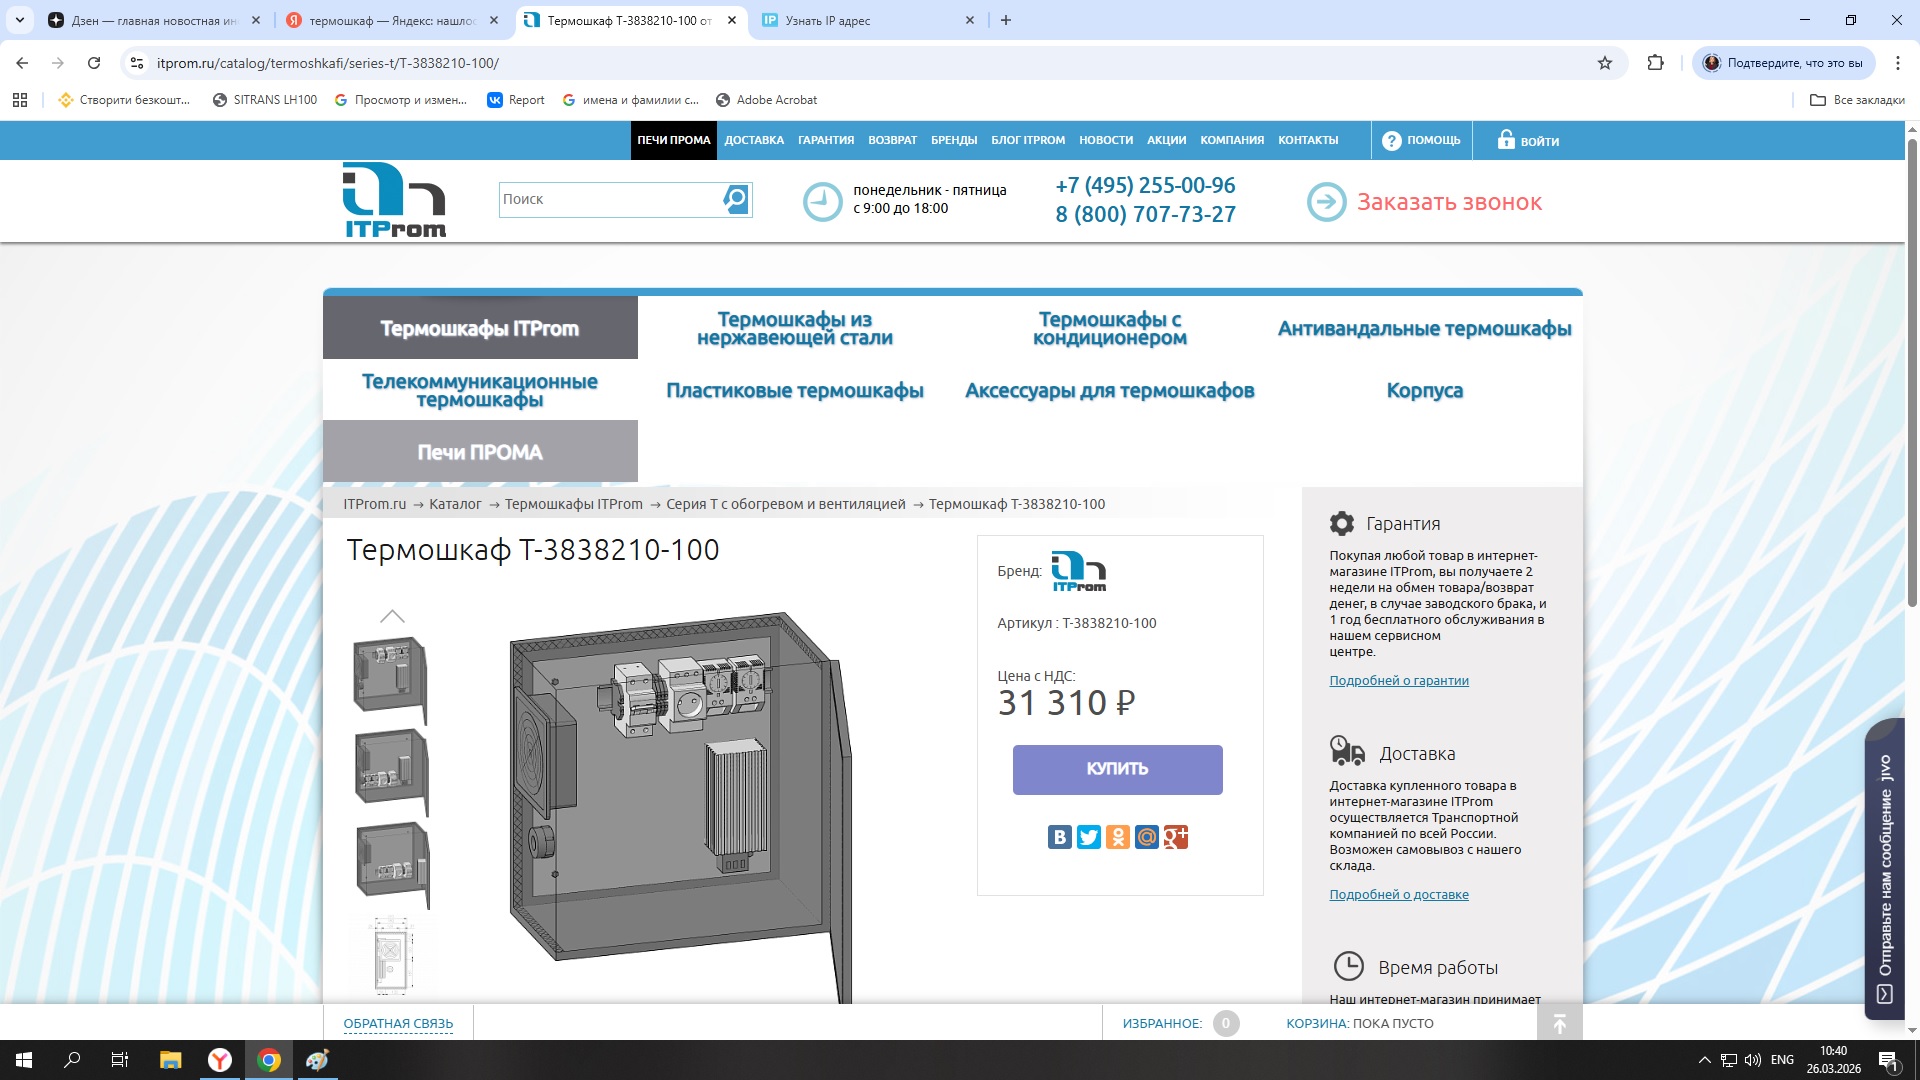Click the search magnifier icon
Screen dimensions: 1920x1080
pos(736,199)
